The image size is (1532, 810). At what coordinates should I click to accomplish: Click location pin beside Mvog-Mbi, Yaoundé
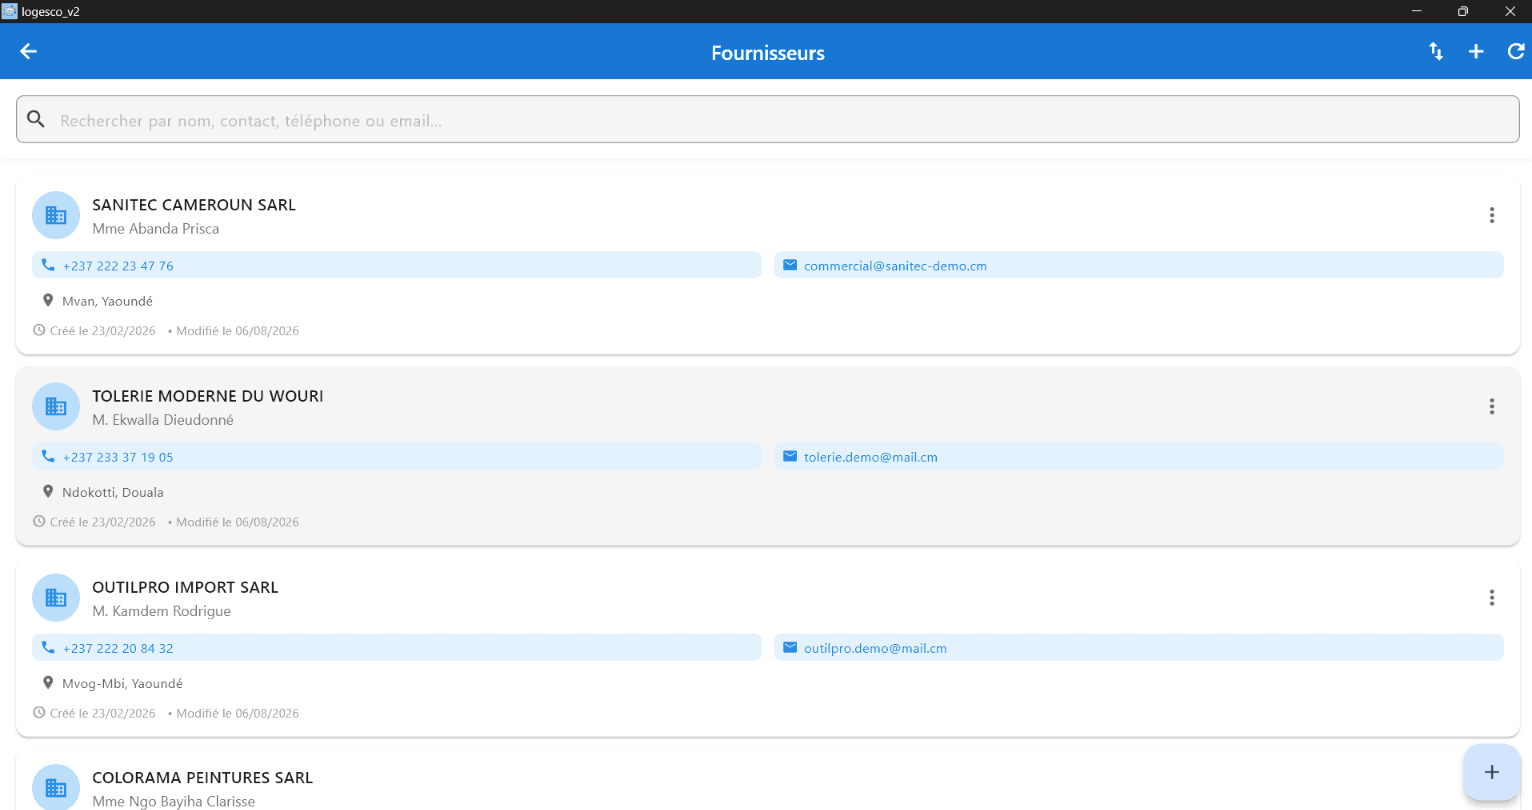47,682
